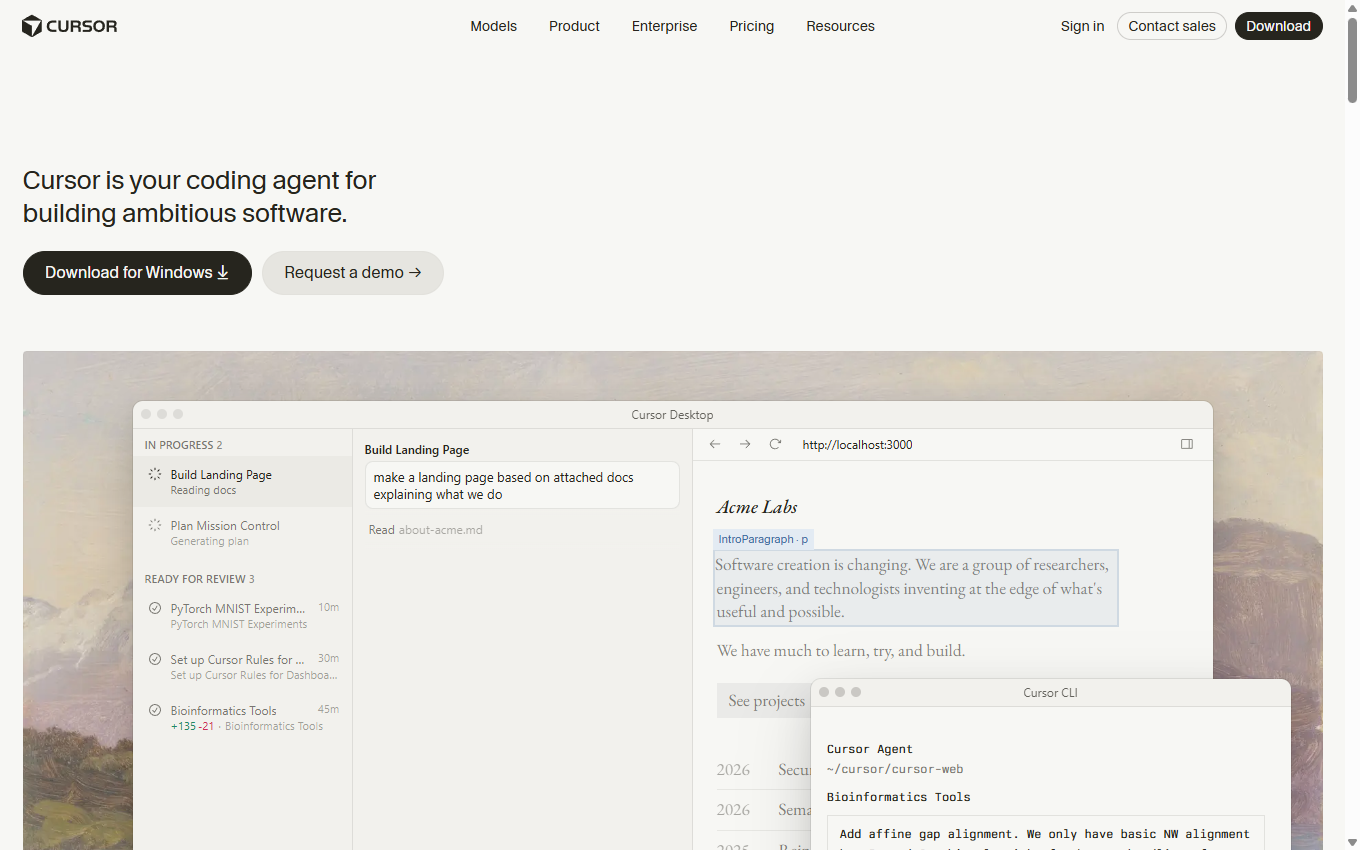Click the READY FOR REVIEW 3 section header

[200, 579]
